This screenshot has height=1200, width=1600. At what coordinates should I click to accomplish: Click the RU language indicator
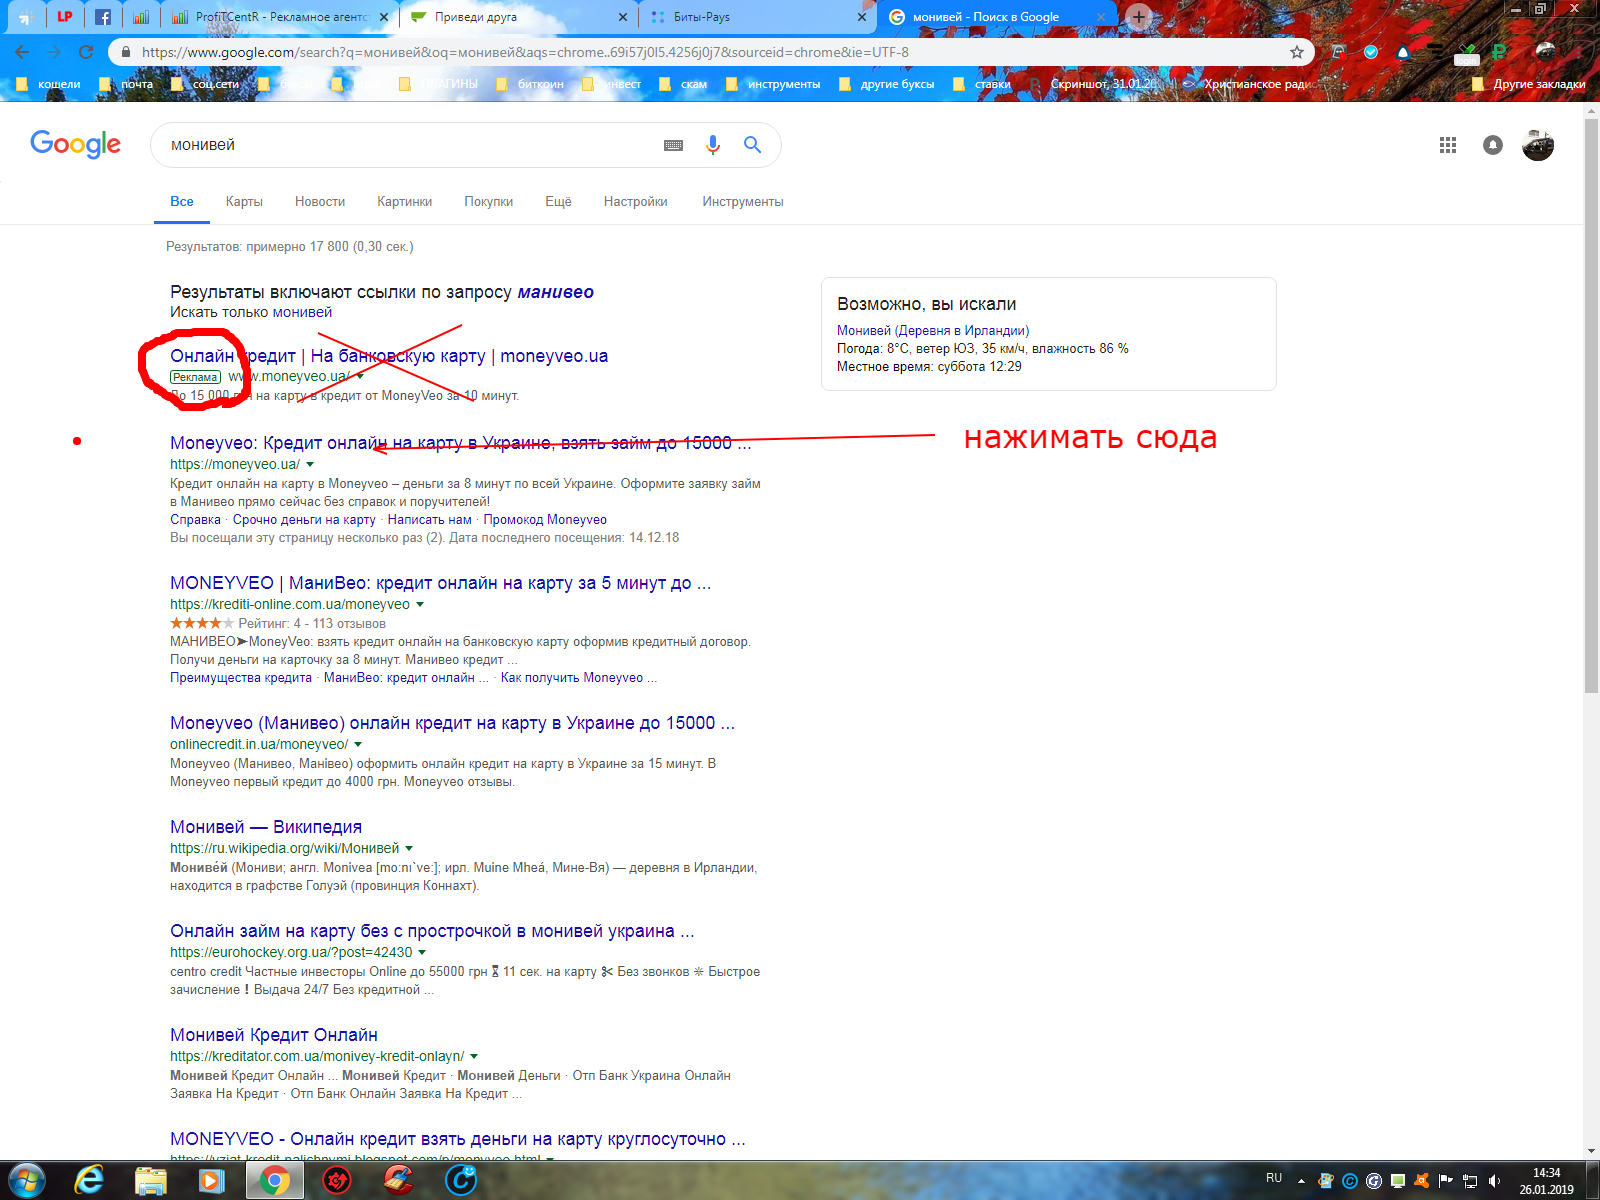coord(1274,1178)
